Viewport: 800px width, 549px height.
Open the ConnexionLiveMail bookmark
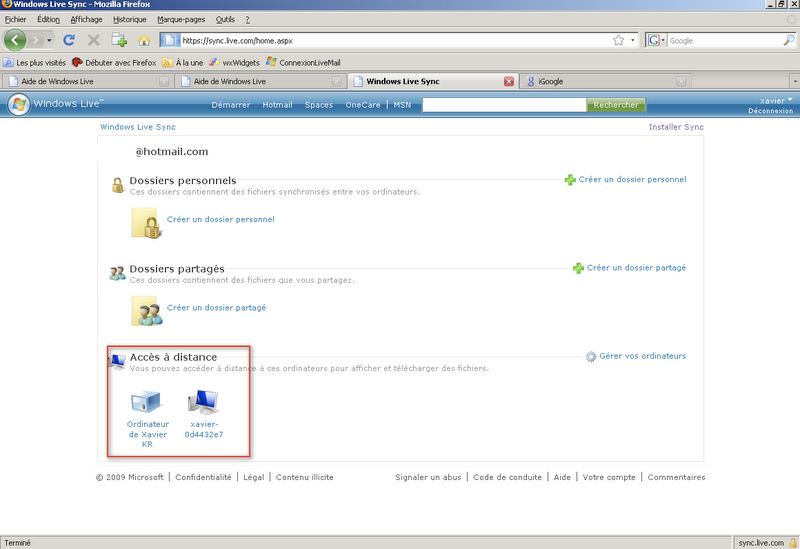point(303,63)
